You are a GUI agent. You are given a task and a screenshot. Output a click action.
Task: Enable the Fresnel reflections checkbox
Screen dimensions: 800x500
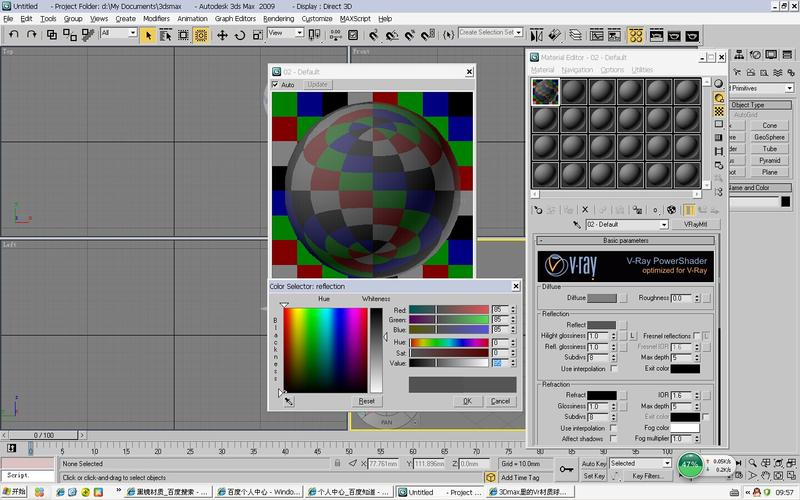point(698,335)
